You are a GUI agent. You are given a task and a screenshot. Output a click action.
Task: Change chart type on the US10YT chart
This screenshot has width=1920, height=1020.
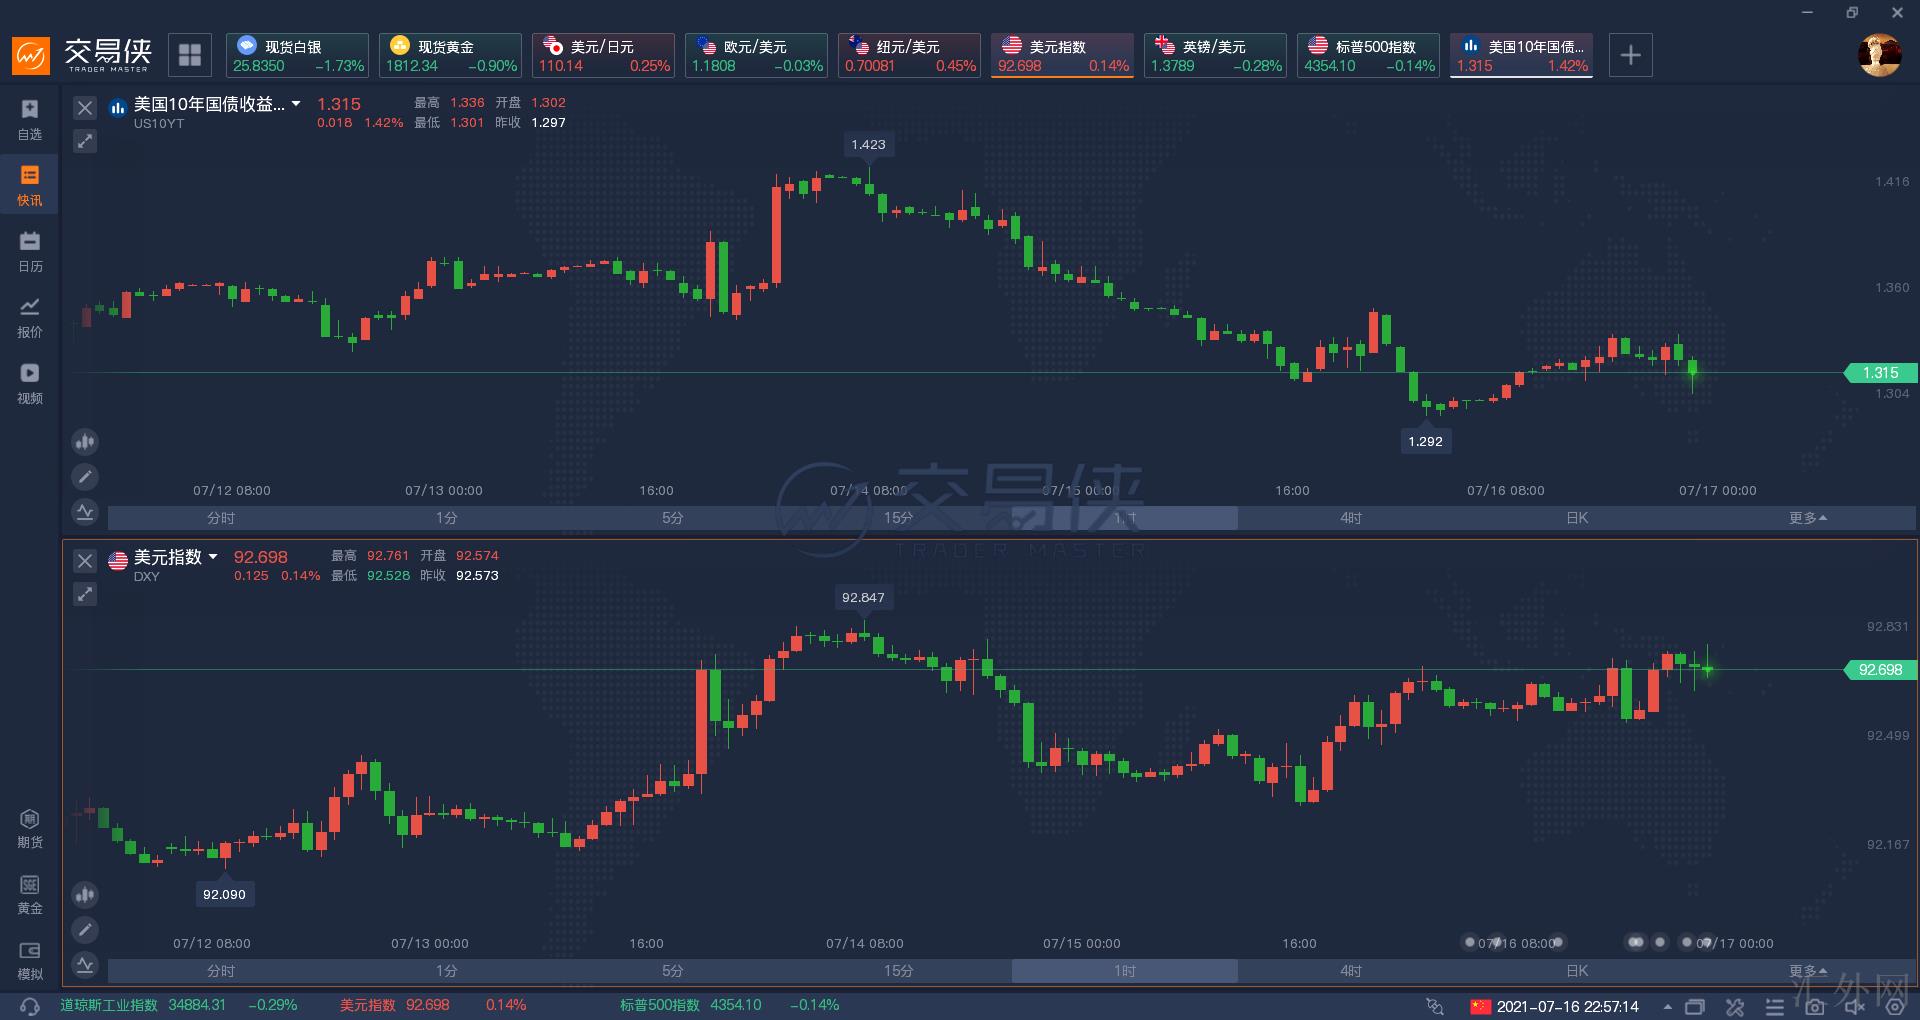coord(85,441)
